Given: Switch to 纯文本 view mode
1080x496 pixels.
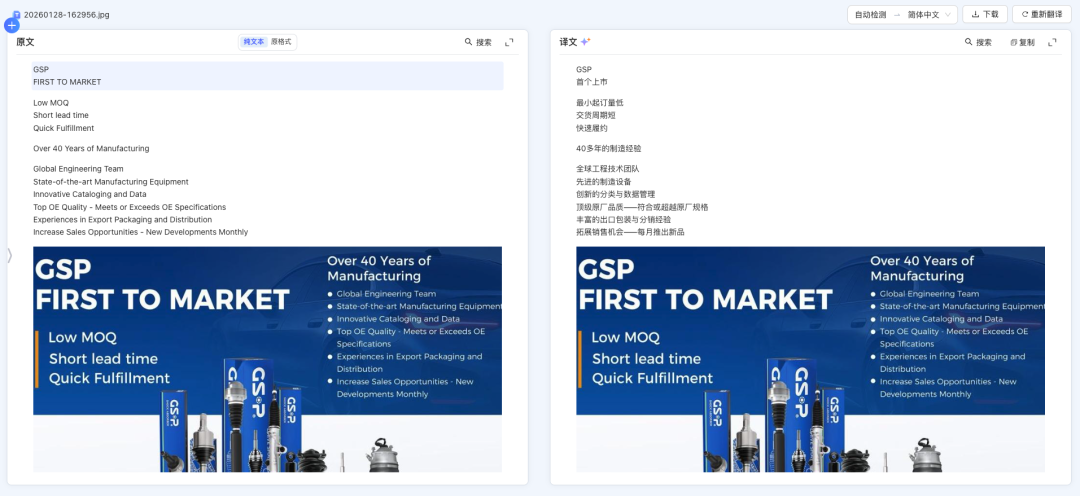Looking at the screenshot, I should [253, 42].
